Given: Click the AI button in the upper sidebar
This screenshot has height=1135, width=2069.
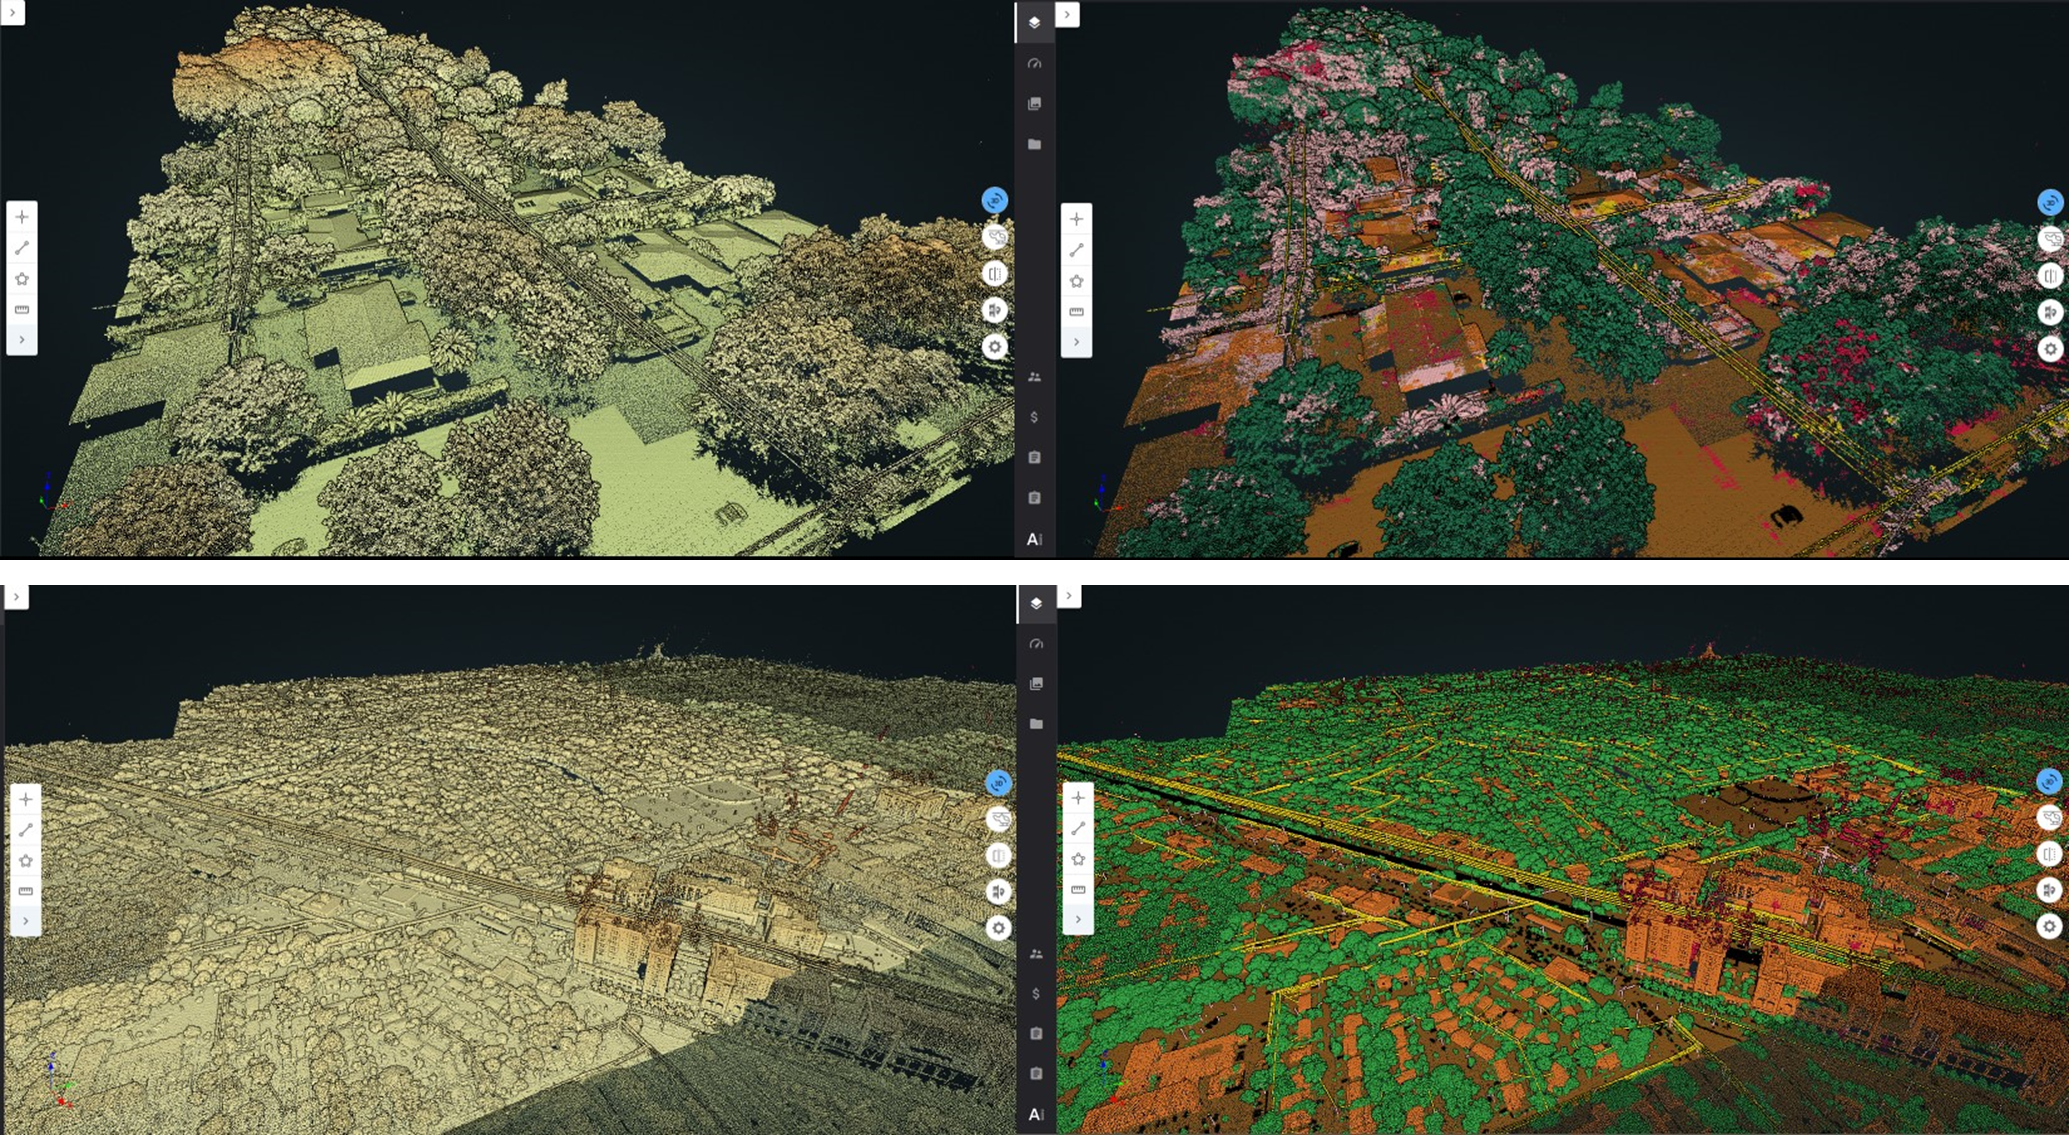Looking at the screenshot, I should pos(1034,540).
